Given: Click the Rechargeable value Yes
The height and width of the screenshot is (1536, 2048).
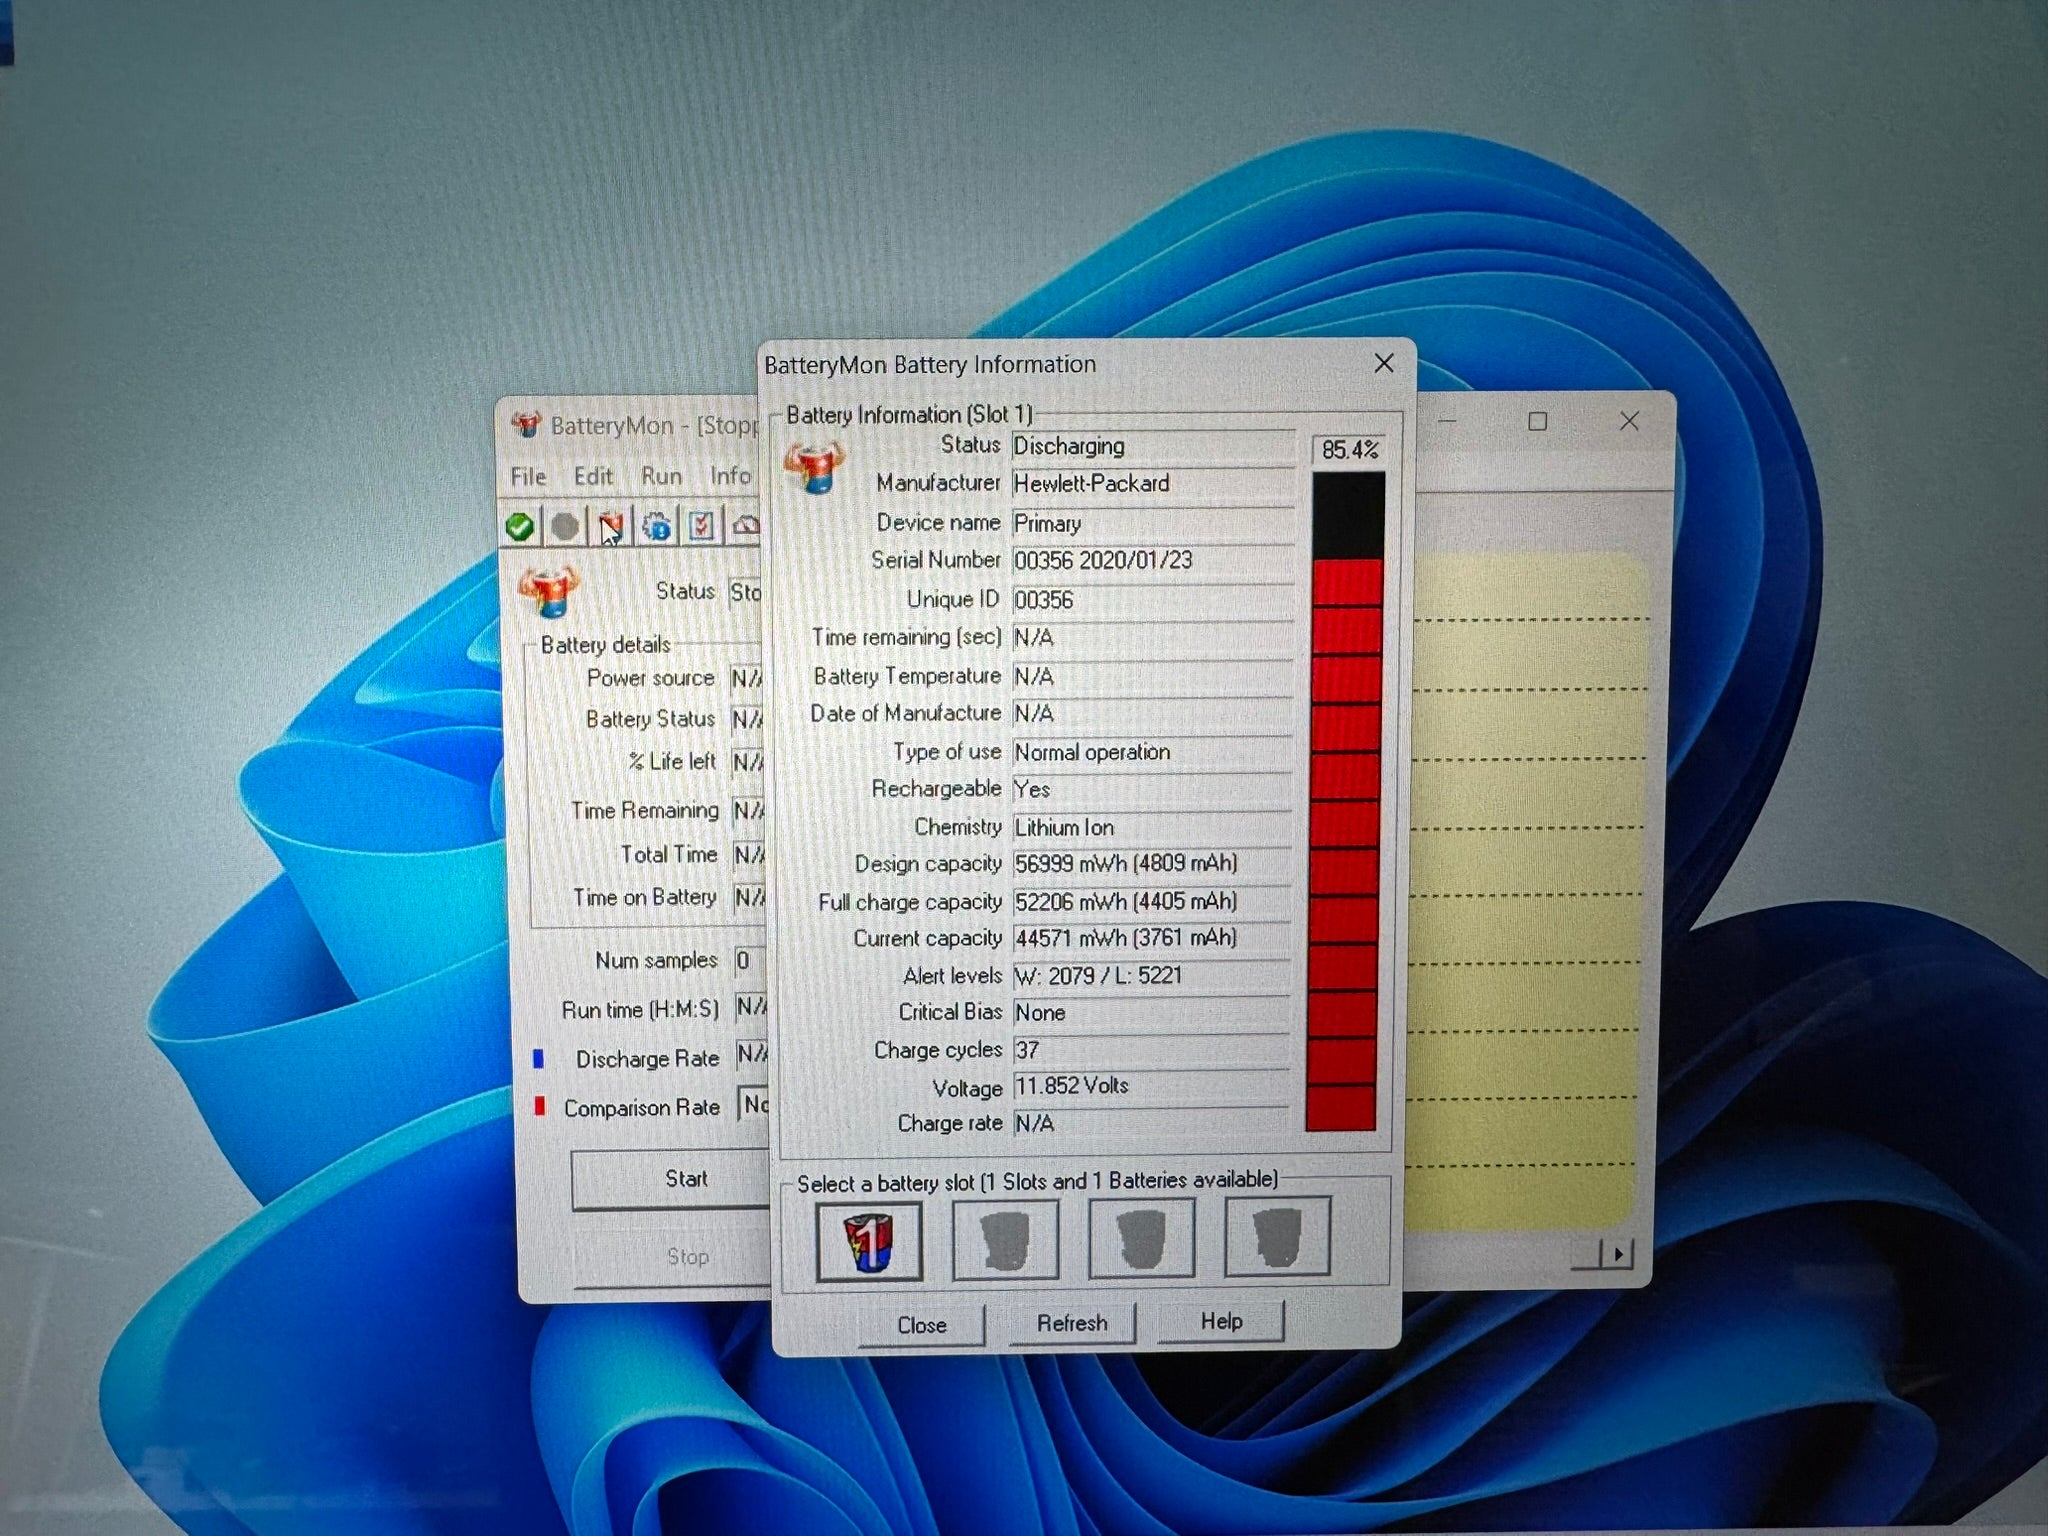Looking at the screenshot, I should tap(1153, 790).
